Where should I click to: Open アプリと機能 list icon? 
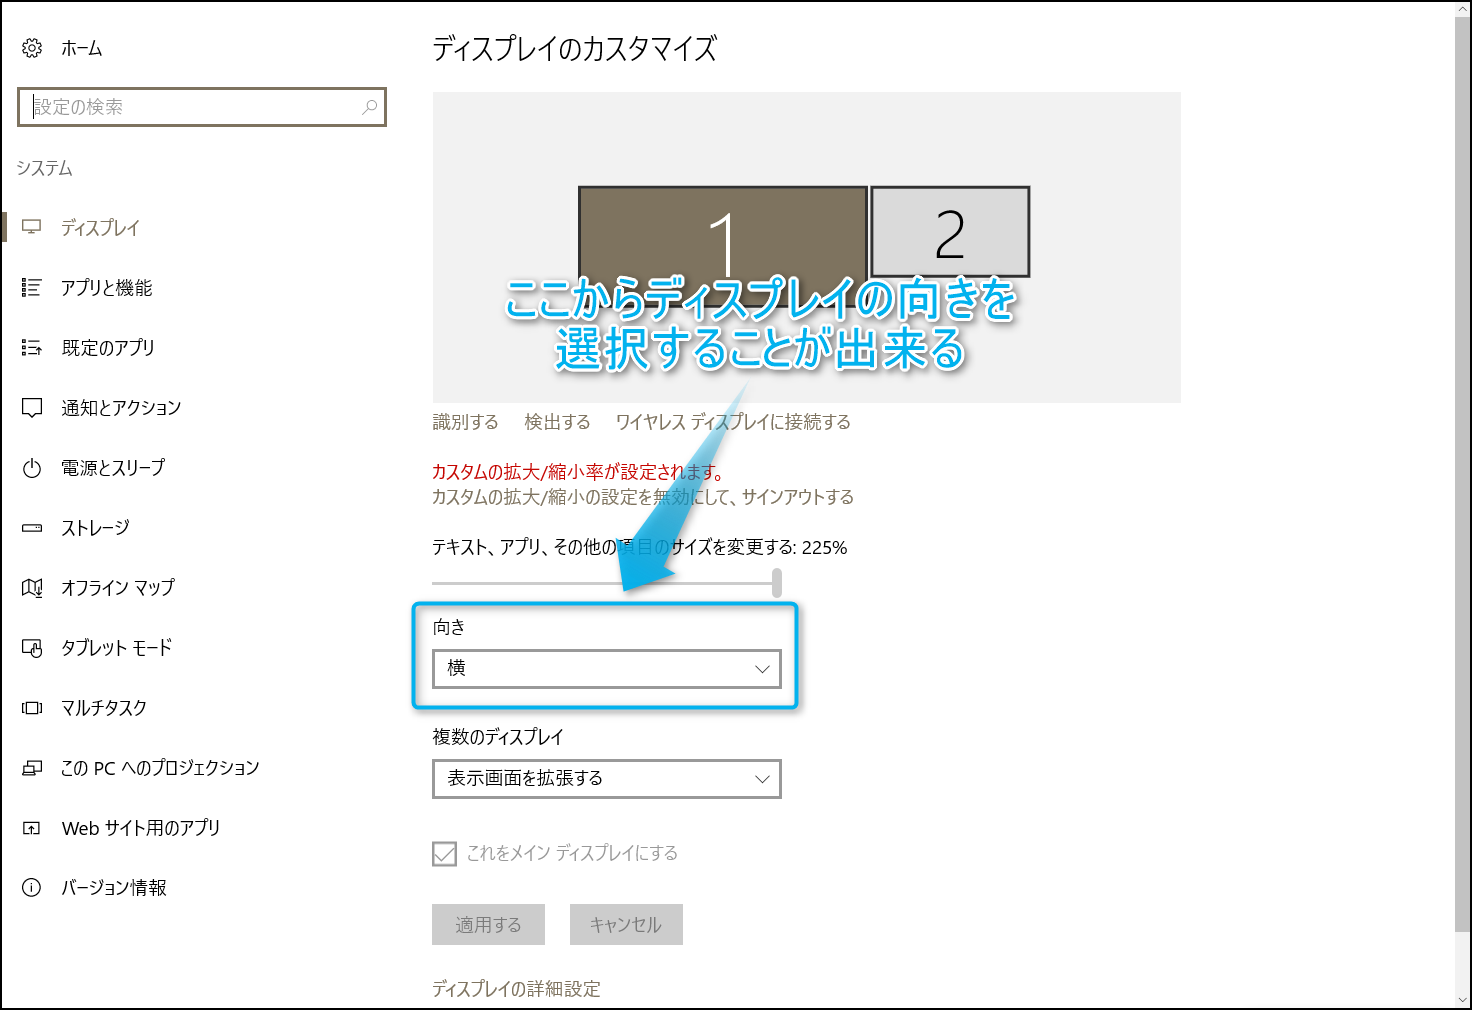[32, 288]
